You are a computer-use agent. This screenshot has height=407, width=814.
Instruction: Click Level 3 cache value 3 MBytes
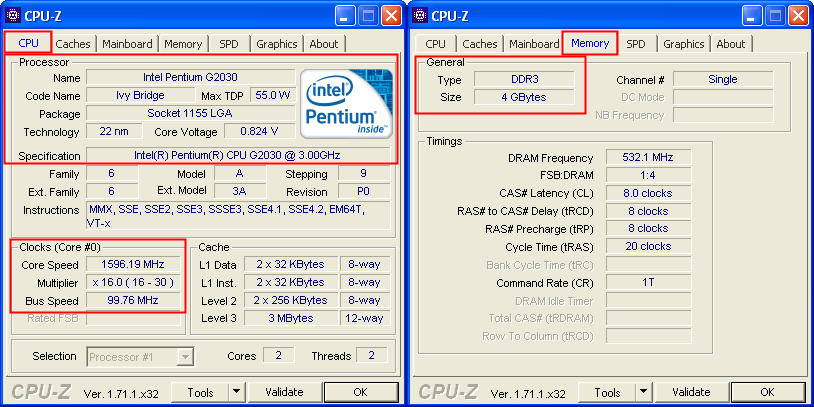291,318
